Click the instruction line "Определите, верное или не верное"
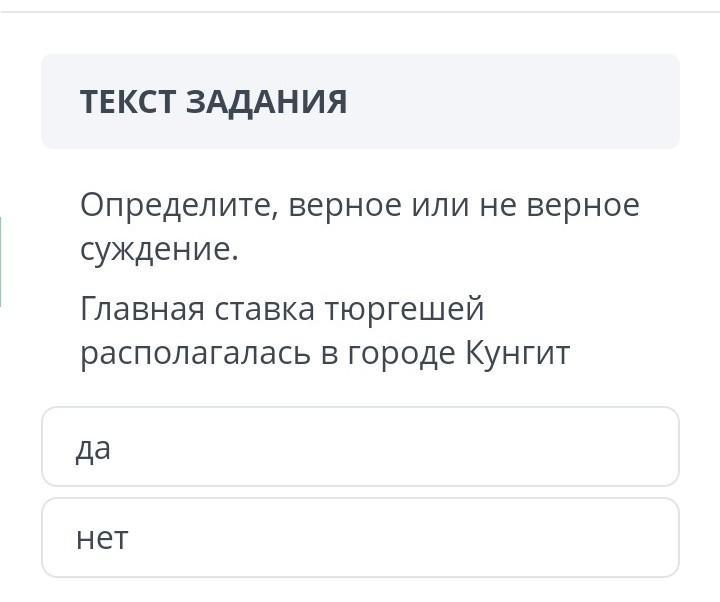Image resolution: width=720 pixels, height=602 pixels. (x=359, y=205)
